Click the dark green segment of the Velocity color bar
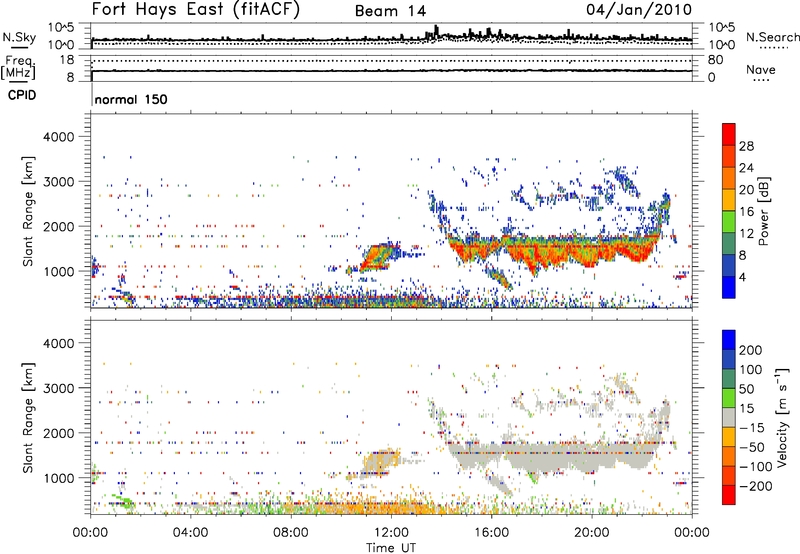800x554 pixels. click(729, 379)
